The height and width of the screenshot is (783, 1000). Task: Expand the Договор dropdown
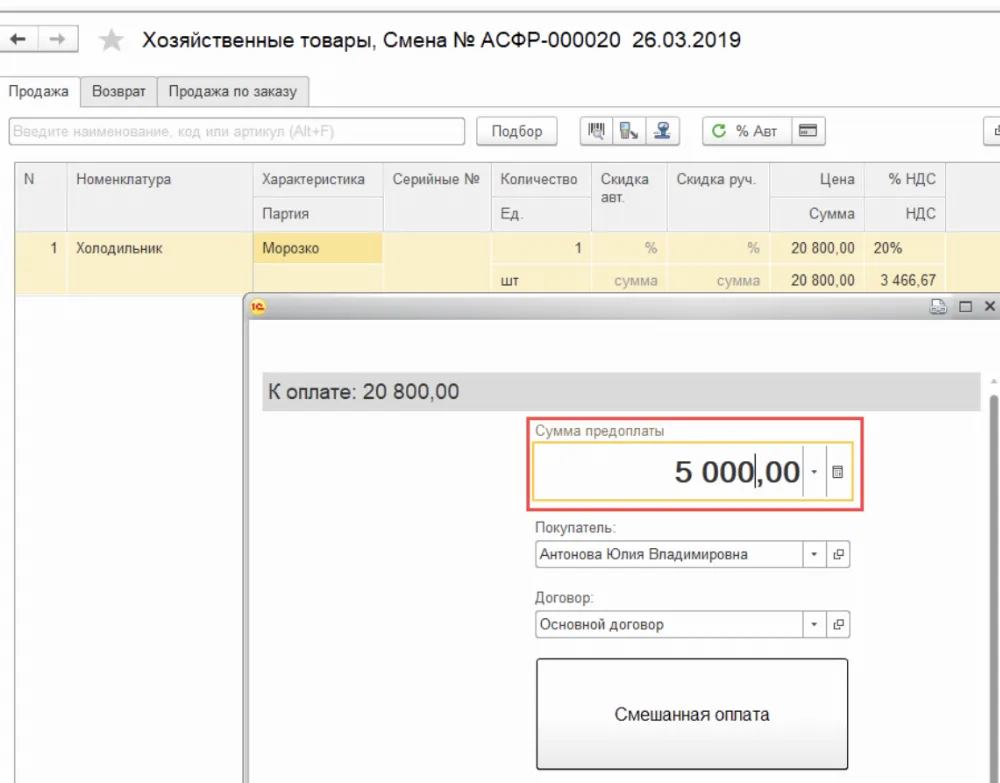[815, 624]
